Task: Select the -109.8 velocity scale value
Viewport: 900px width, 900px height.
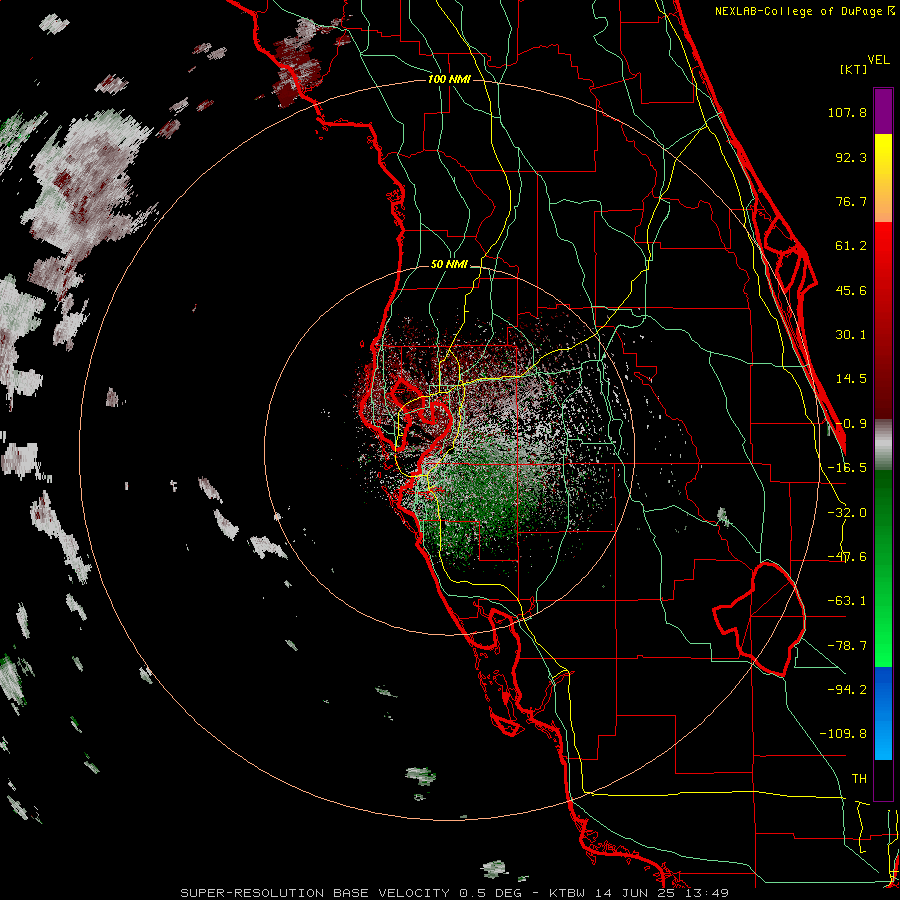Action: 843,734
